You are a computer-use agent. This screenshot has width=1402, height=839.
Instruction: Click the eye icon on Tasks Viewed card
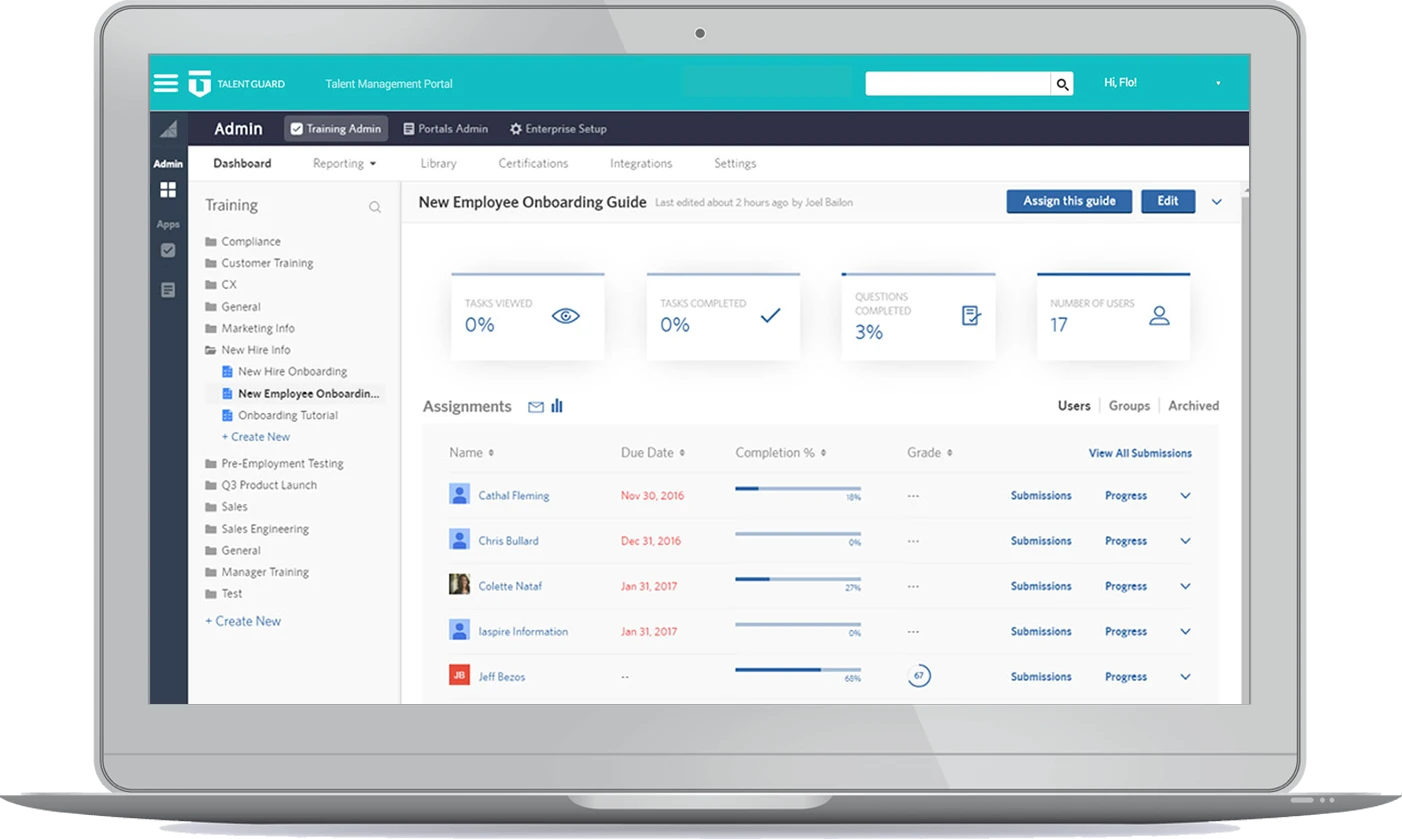tap(565, 316)
